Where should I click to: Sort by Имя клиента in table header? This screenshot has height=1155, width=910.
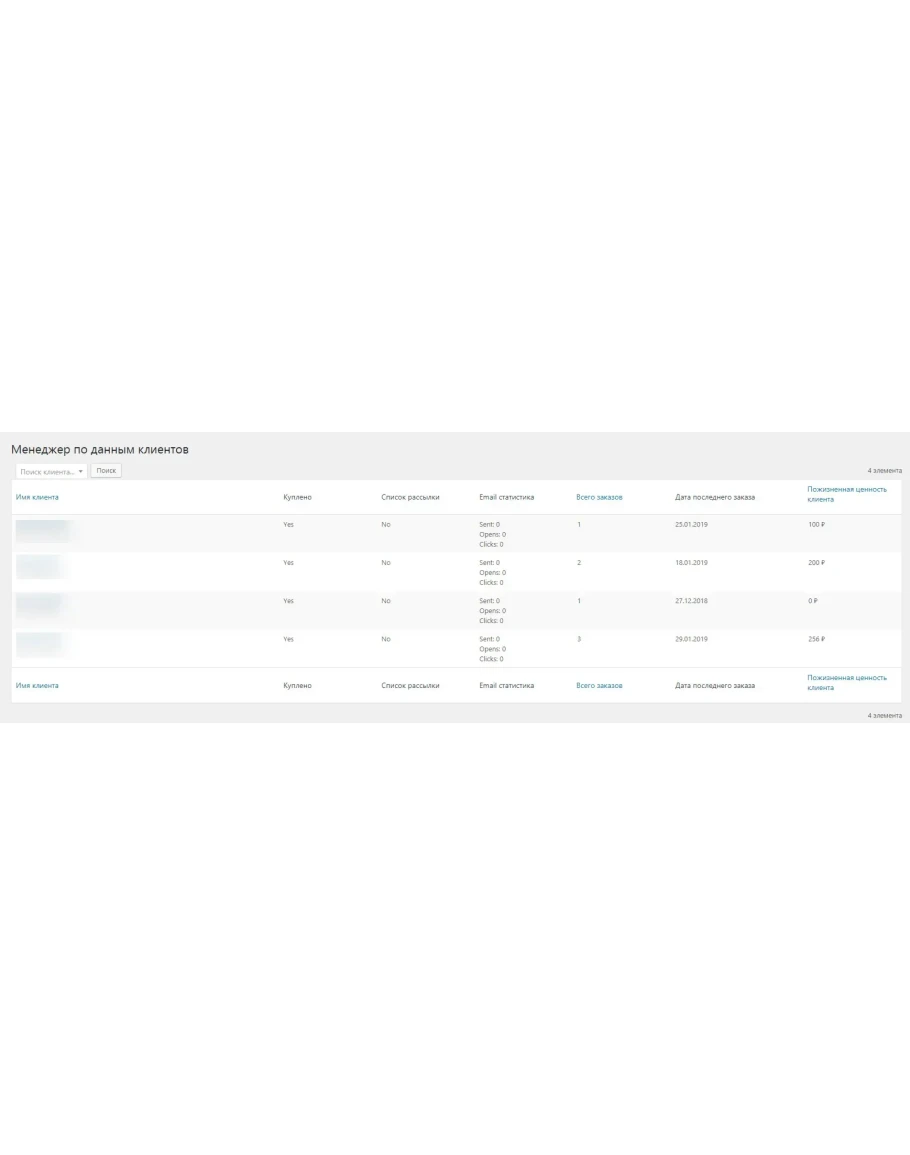click(37, 497)
